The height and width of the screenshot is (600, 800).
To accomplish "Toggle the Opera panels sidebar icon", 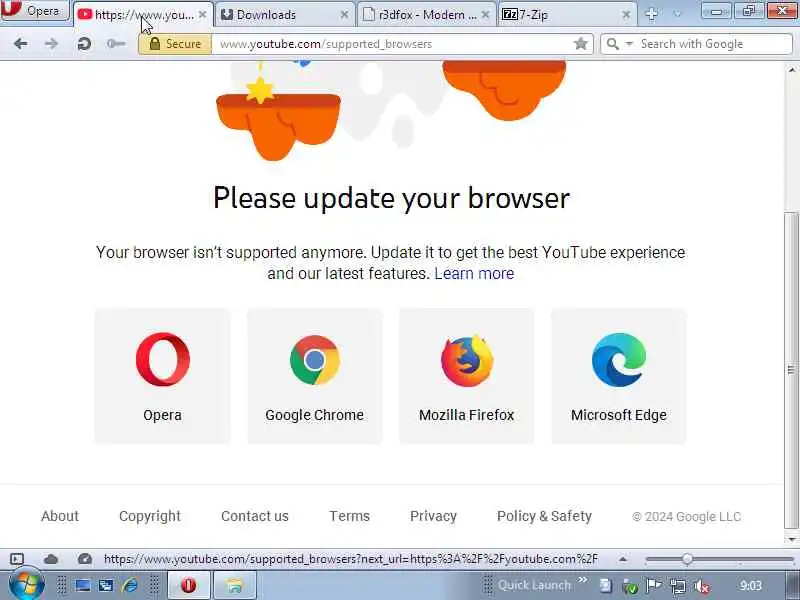I will coord(17,559).
